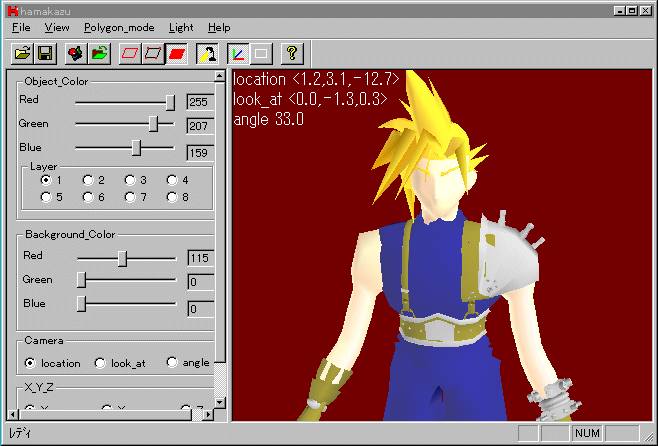
Task: Click Object_Color Red value field 255
Action: coord(201,102)
